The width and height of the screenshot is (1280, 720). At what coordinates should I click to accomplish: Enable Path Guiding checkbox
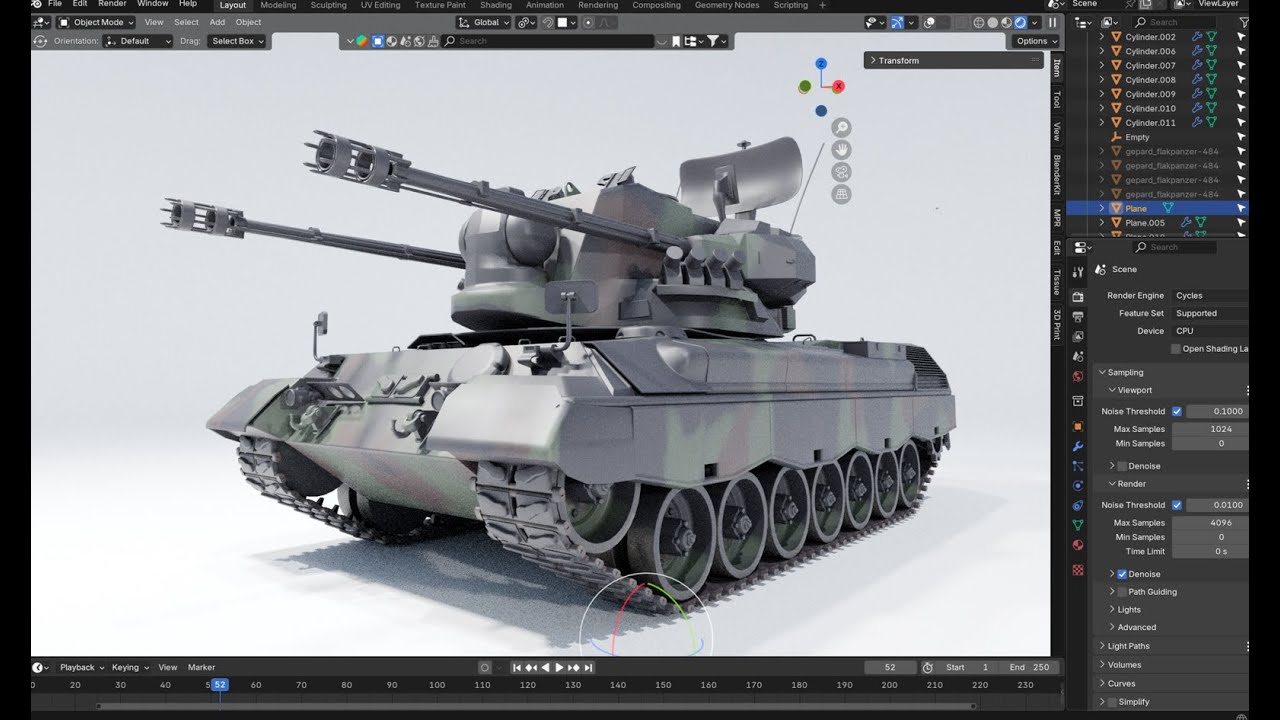click(x=1122, y=592)
